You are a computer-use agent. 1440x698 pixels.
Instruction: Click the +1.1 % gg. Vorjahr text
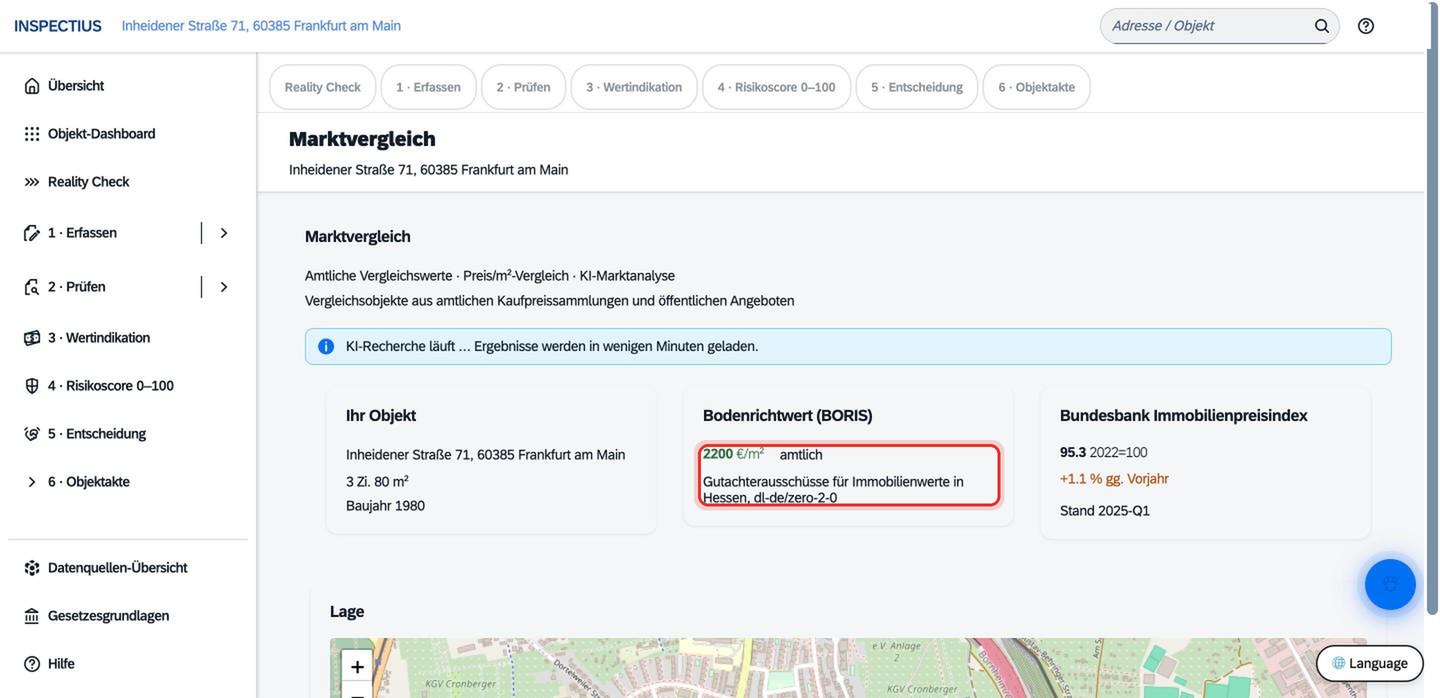(1114, 479)
